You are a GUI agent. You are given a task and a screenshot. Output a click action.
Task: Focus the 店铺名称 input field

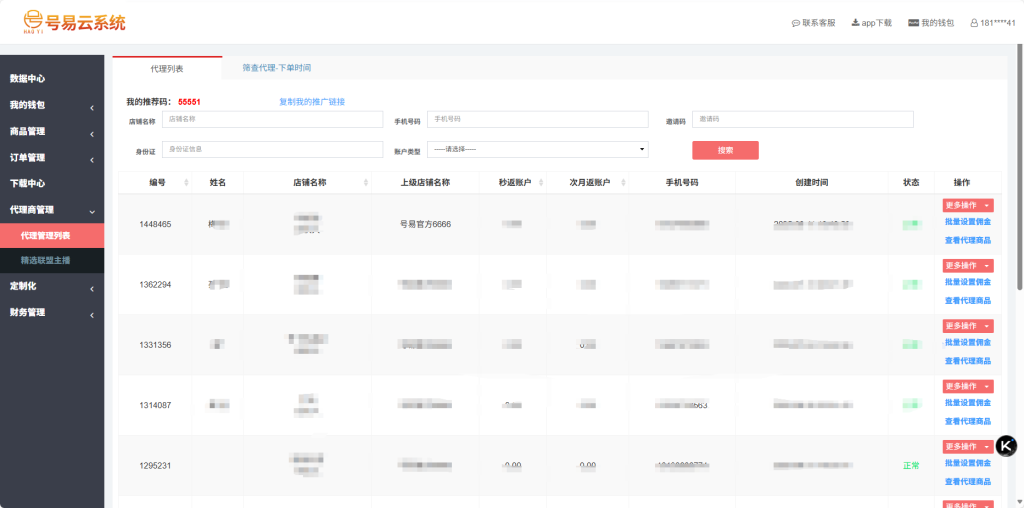[x=272, y=119]
